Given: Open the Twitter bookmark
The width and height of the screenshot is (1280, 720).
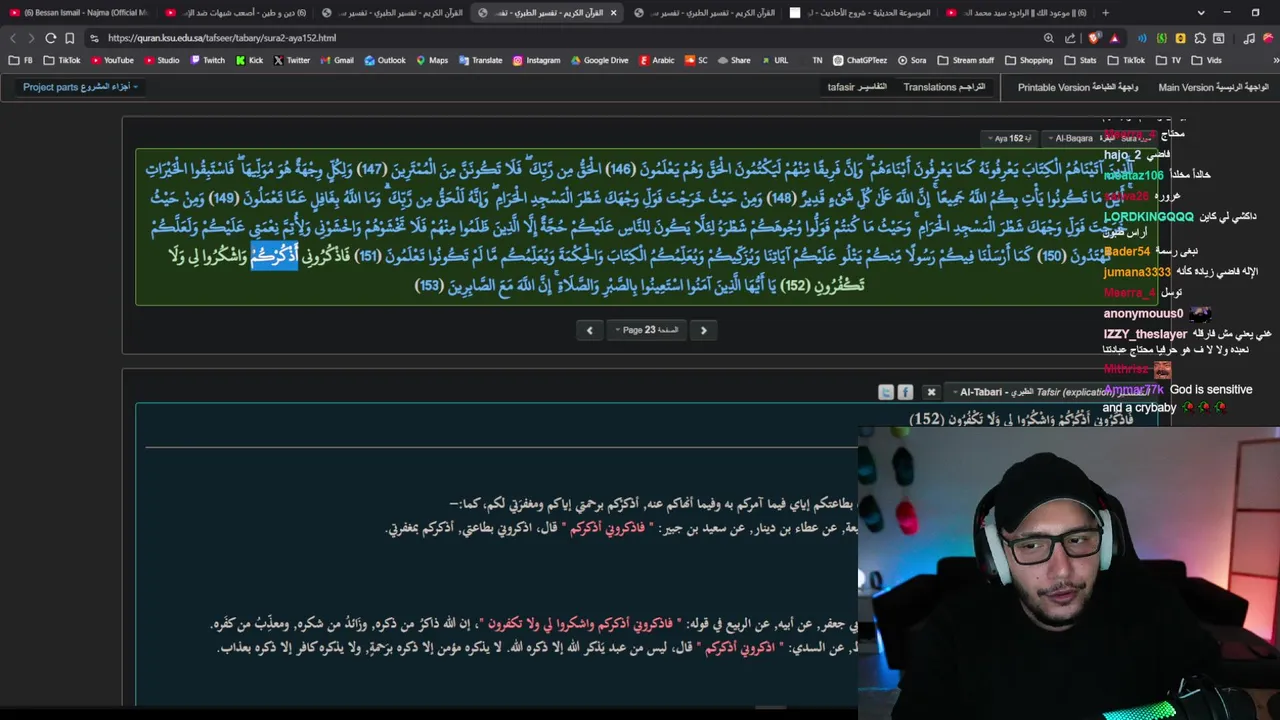Looking at the screenshot, I should (291, 60).
